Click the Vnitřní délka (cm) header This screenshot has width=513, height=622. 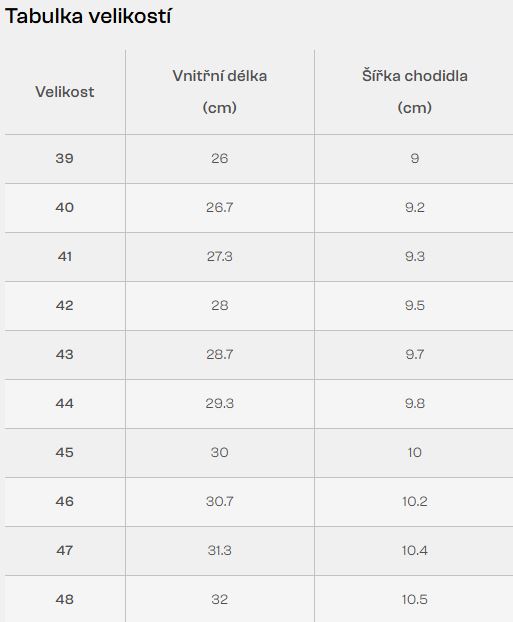[x=219, y=92]
